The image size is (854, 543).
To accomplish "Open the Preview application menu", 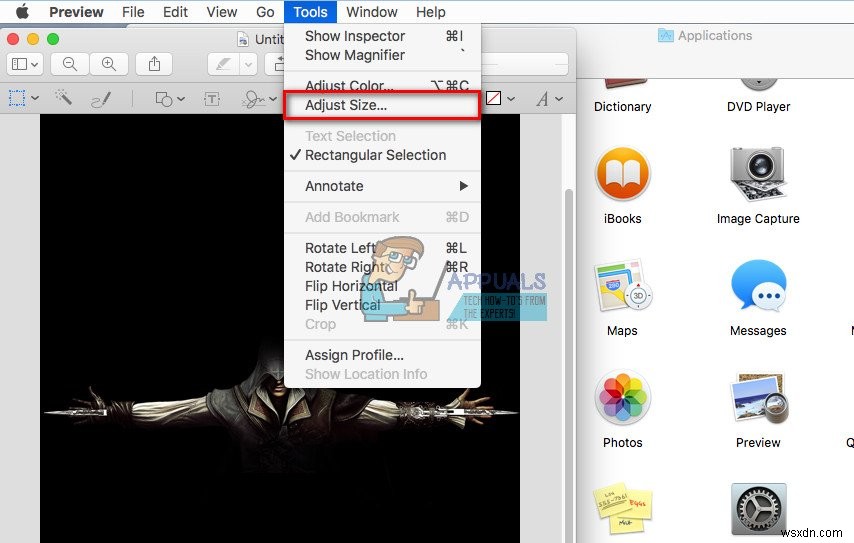I will pos(76,11).
